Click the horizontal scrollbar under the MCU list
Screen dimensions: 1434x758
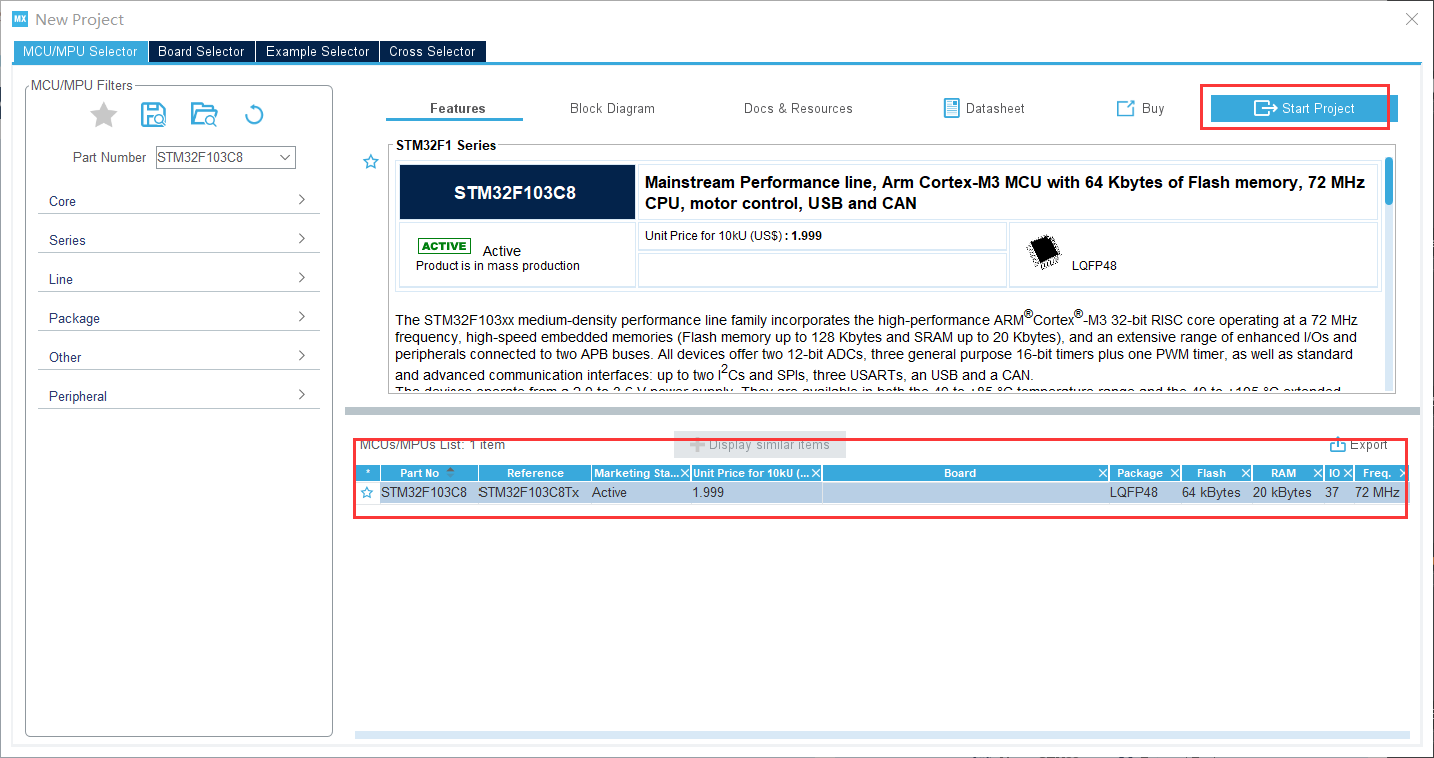tap(882, 736)
